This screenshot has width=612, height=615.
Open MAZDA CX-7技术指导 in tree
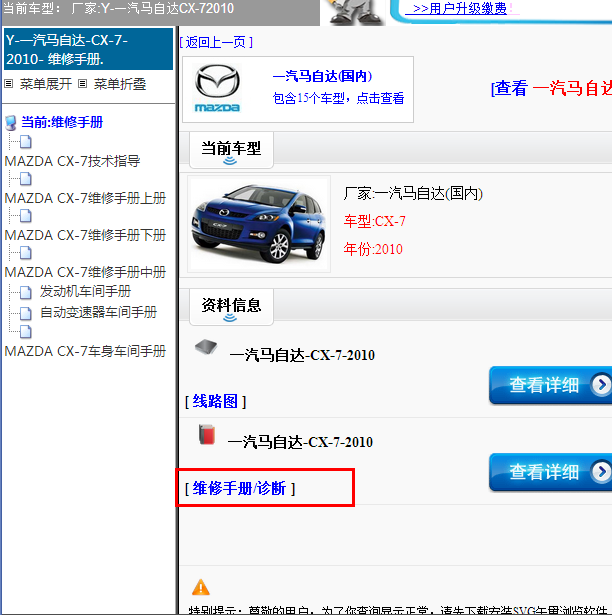tap(73, 161)
